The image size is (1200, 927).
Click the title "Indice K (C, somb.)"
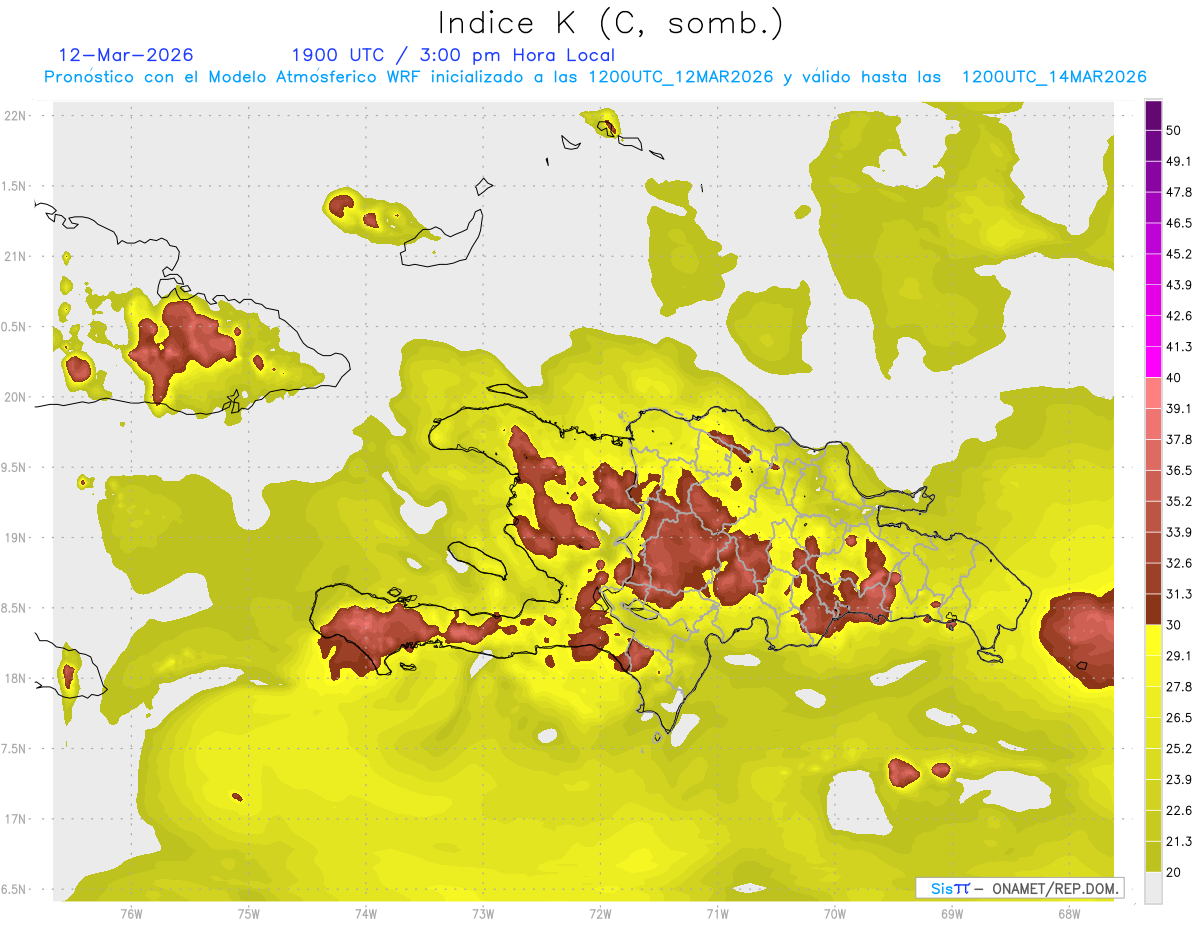point(610,24)
